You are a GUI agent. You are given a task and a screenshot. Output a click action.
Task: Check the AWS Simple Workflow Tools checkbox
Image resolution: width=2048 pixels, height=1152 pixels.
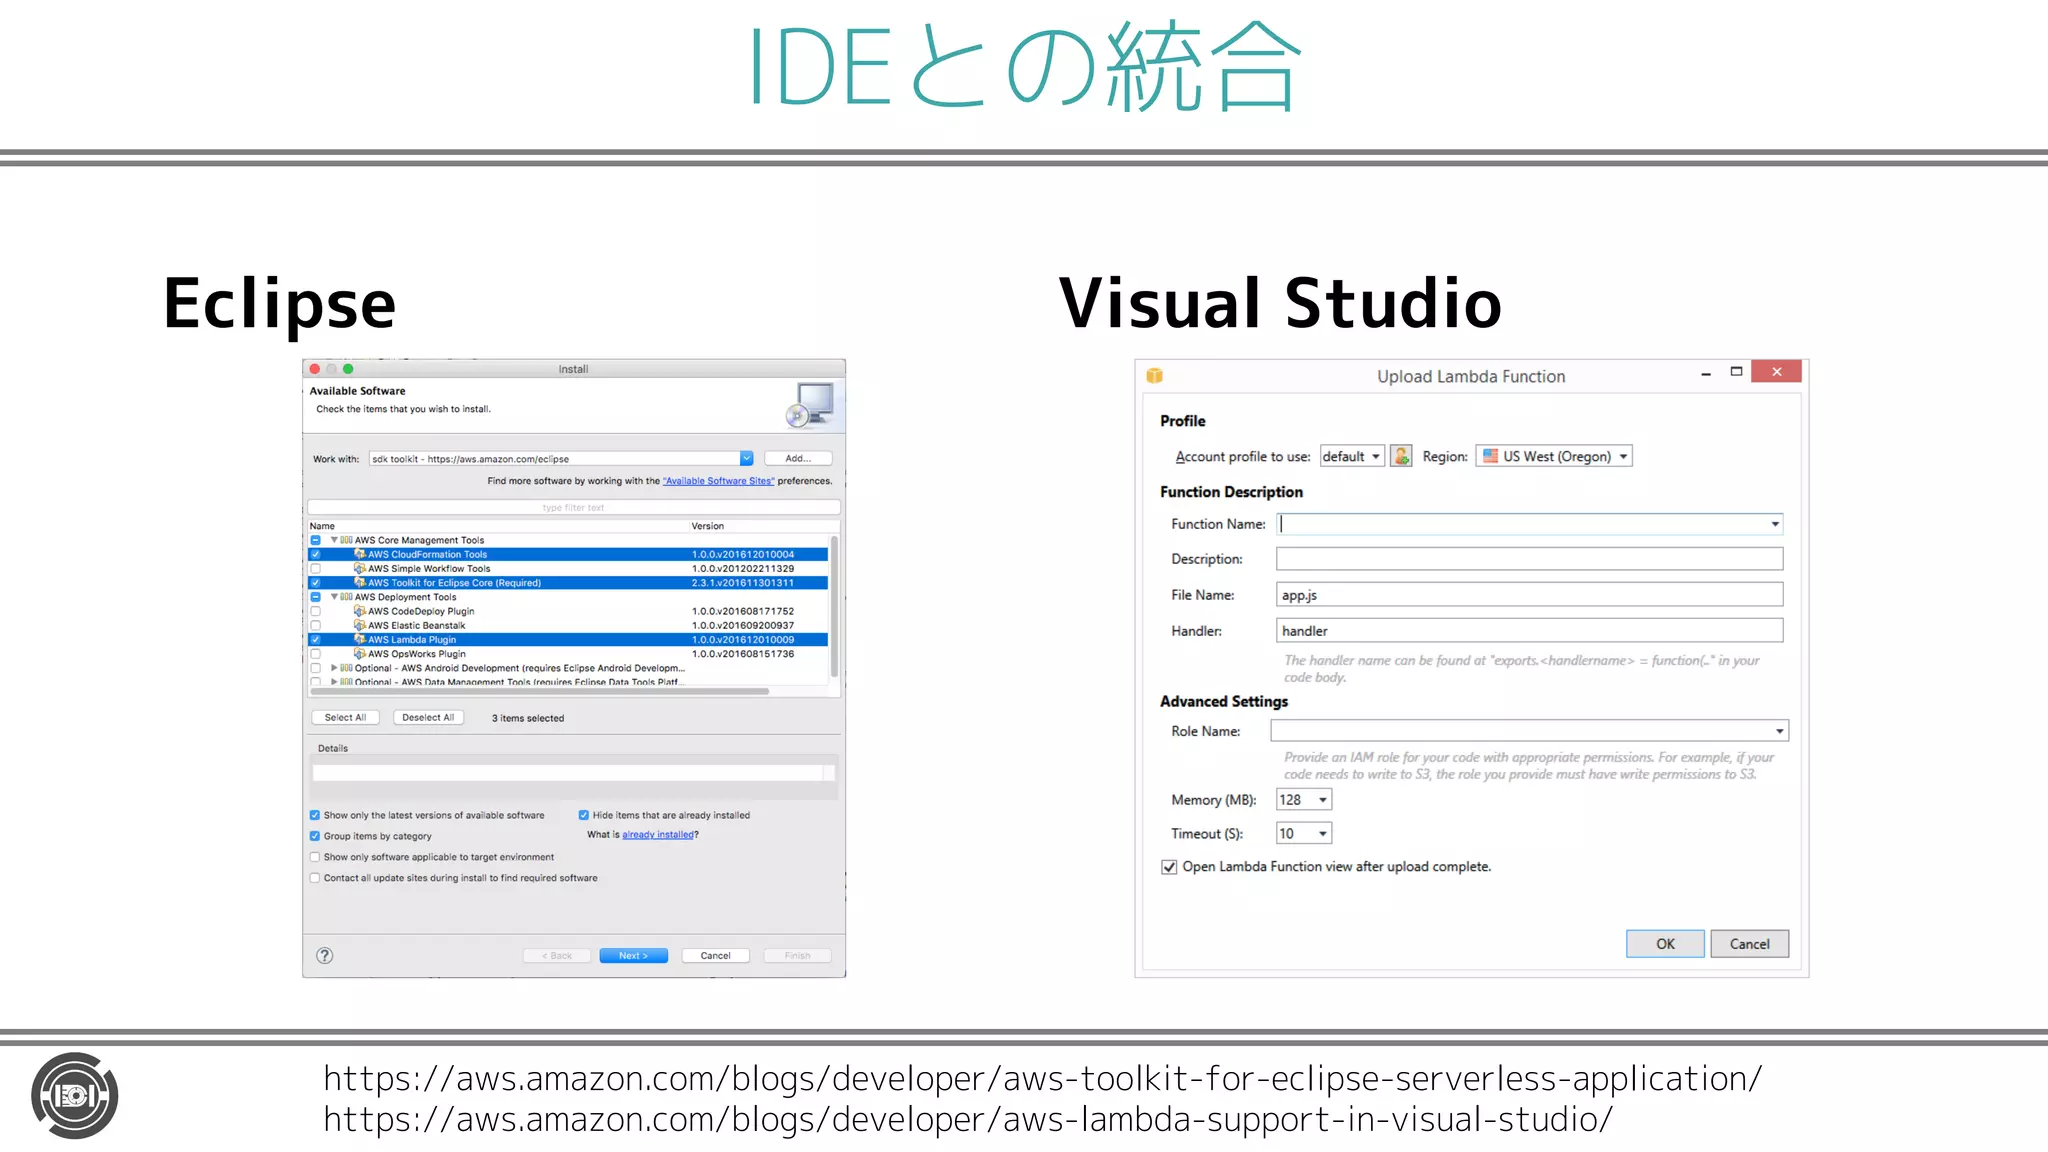click(x=315, y=568)
